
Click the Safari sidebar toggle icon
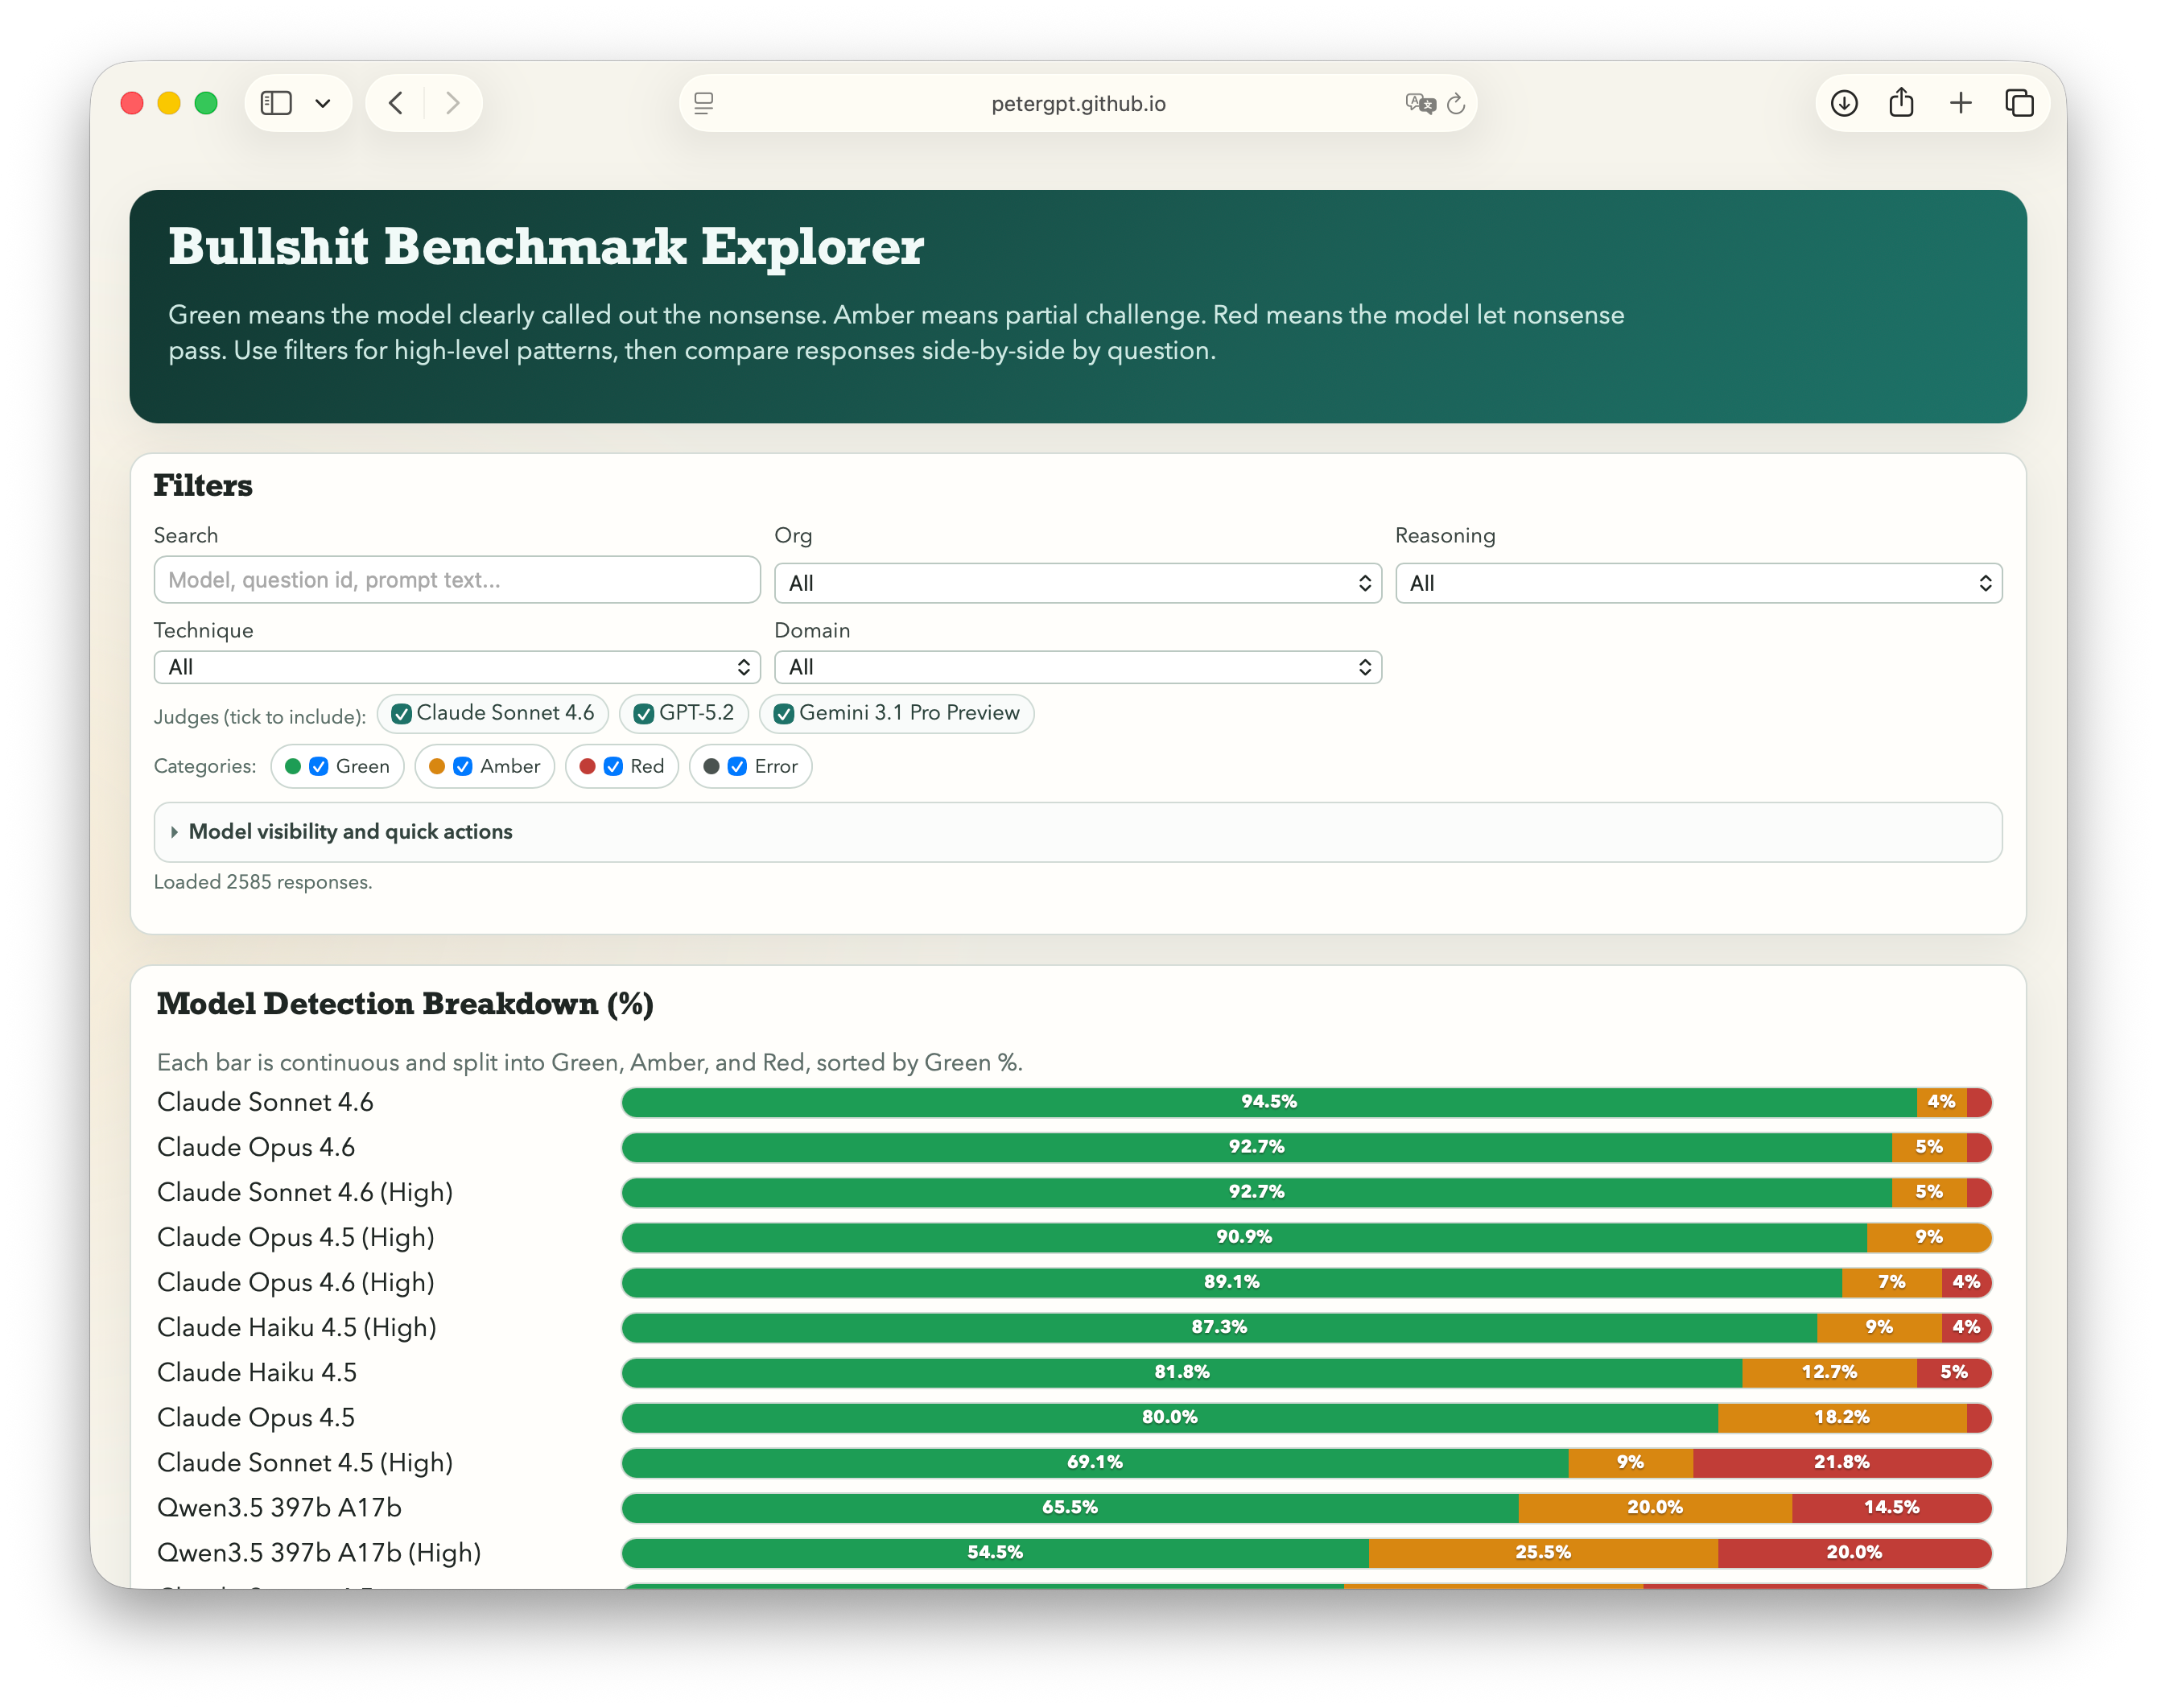276,103
